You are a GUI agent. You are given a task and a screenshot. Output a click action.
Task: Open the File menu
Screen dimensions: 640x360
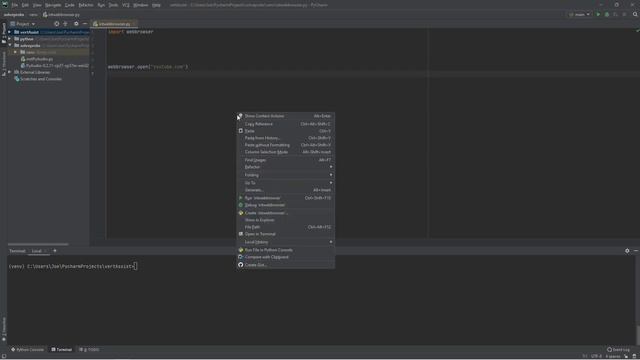(x=15, y=5)
